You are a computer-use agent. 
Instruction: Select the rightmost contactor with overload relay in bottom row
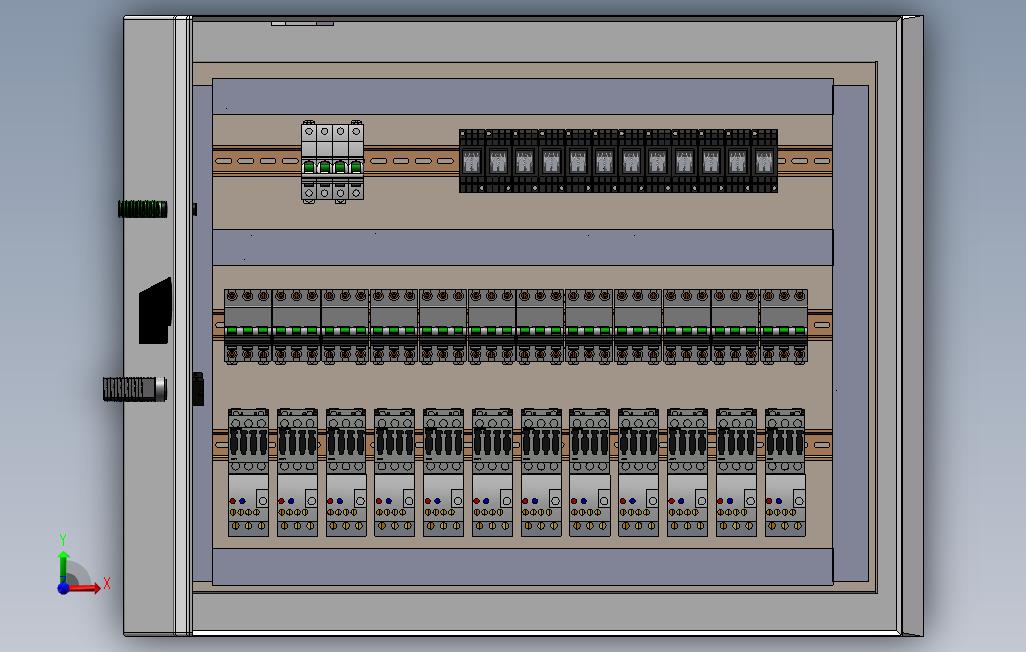click(785, 473)
